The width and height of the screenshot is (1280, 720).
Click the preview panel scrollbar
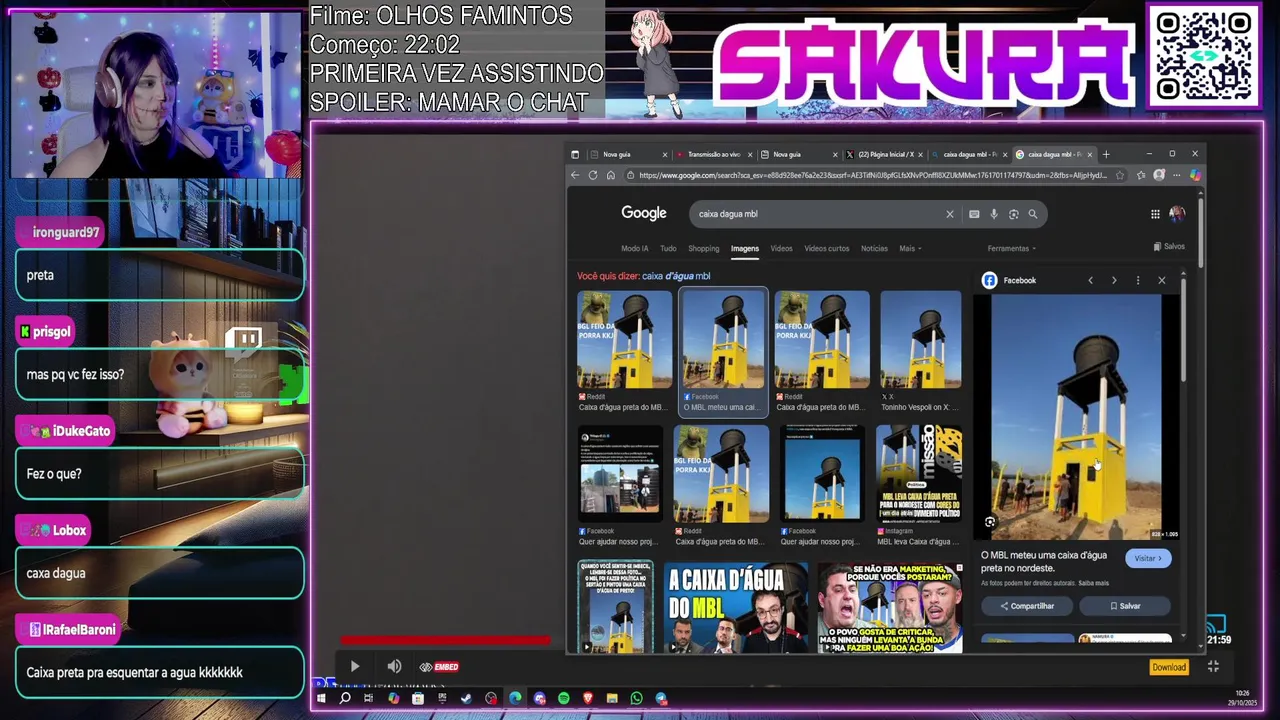[1184, 330]
